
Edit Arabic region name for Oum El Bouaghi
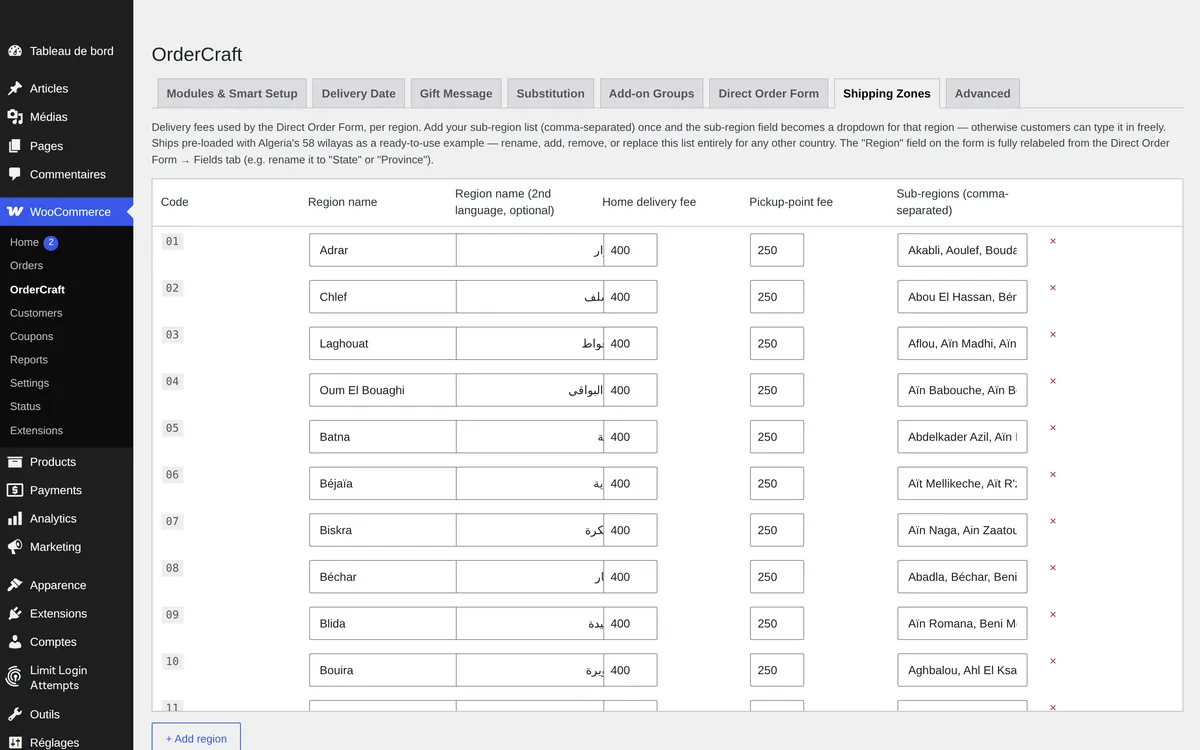click(x=530, y=390)
